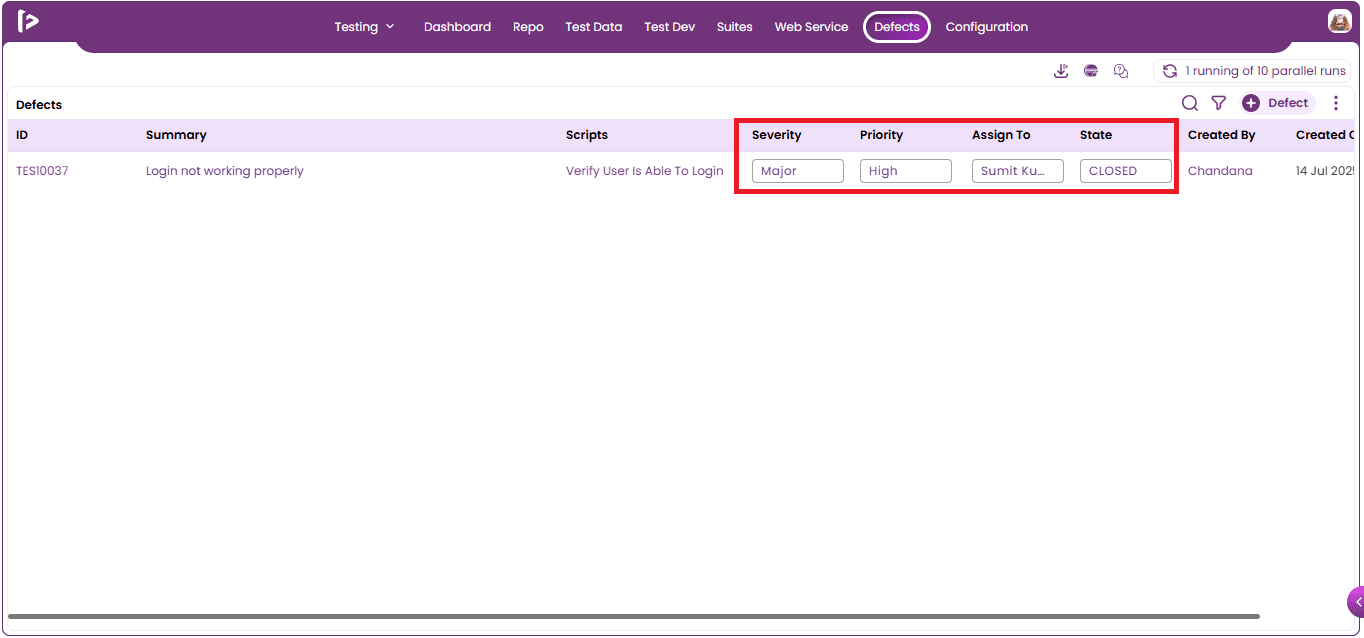The width and height of the screenshot is (1364, 638).
Task: Open the State dropdown showing CLOSED
Action: tap(1126, 171)
